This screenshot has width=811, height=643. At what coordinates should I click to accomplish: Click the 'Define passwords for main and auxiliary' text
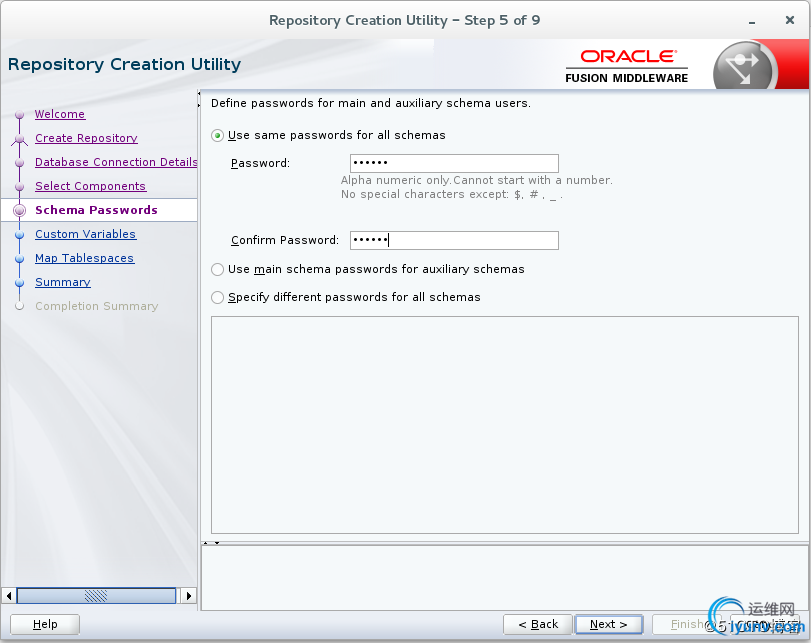(371, 103)
